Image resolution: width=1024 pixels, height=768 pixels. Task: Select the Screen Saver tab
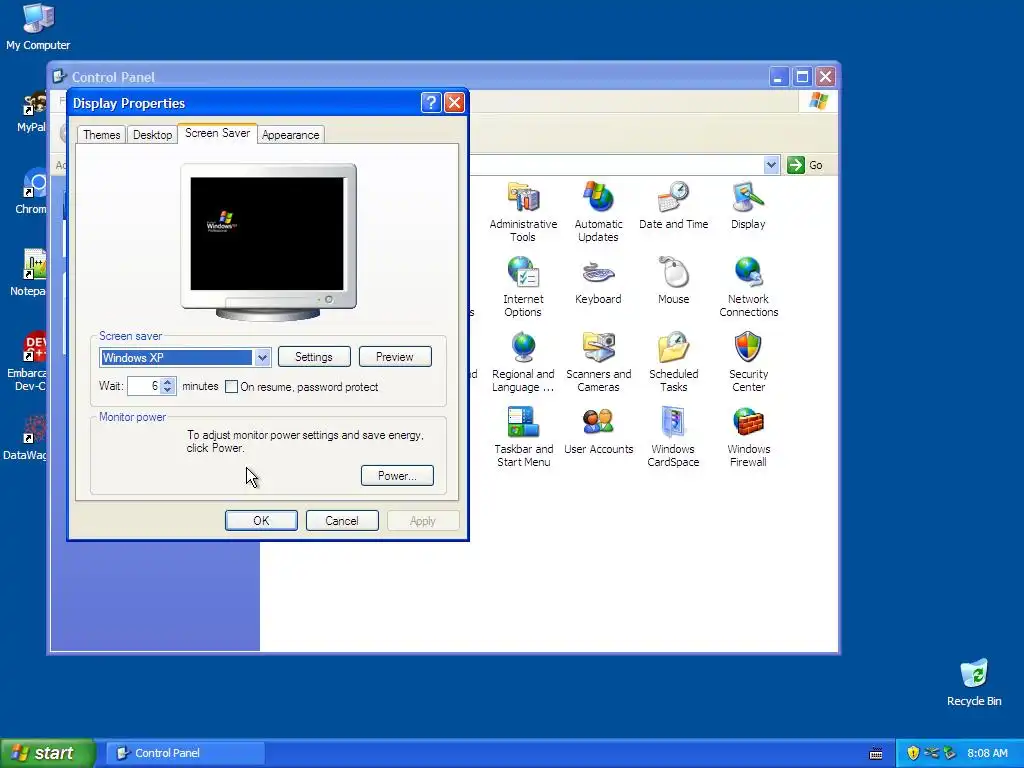pyautogui.click(x=217, y=133)
